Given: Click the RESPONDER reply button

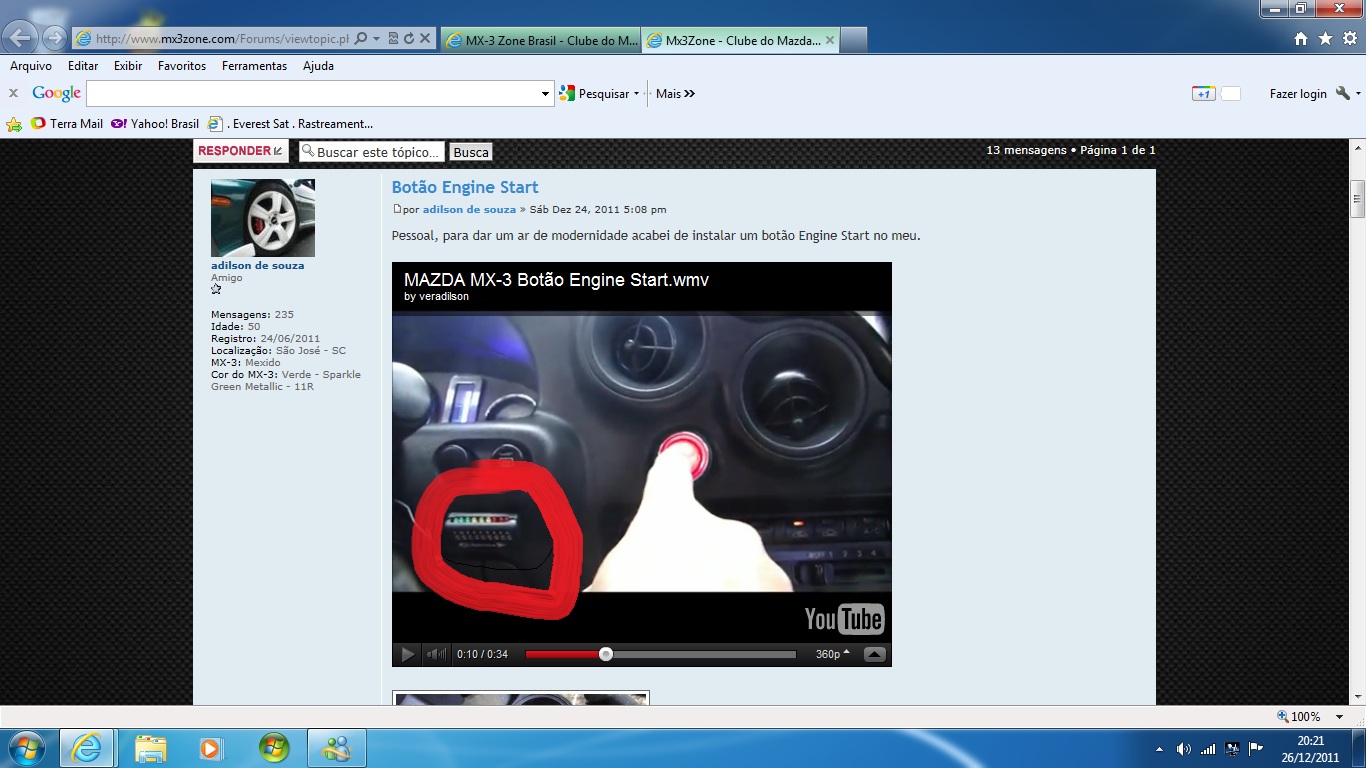Looking at the screenshot, I should [x=240, y=151].
